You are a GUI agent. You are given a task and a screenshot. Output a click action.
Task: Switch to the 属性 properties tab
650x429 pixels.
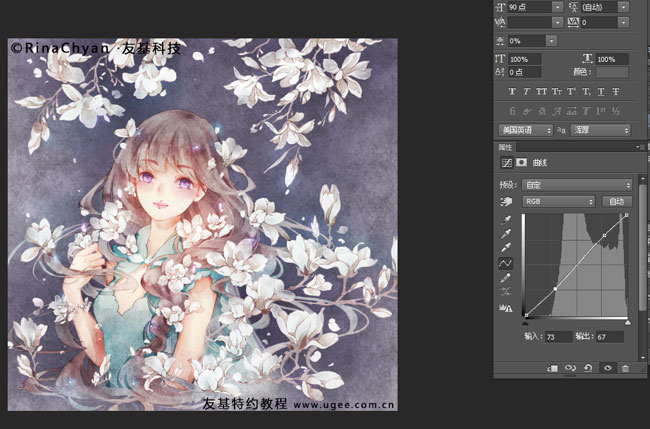tap(505, 147)
